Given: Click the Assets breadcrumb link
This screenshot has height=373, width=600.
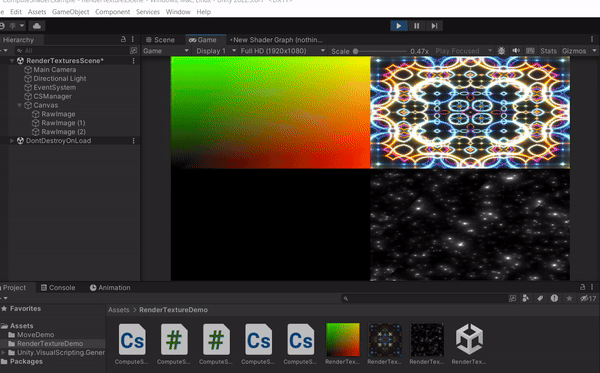Looking at the screenshot, I should tap(119, 310).
